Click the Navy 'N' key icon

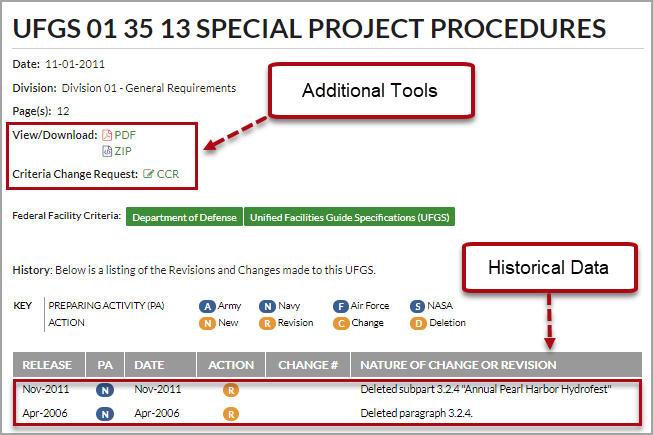267,306
